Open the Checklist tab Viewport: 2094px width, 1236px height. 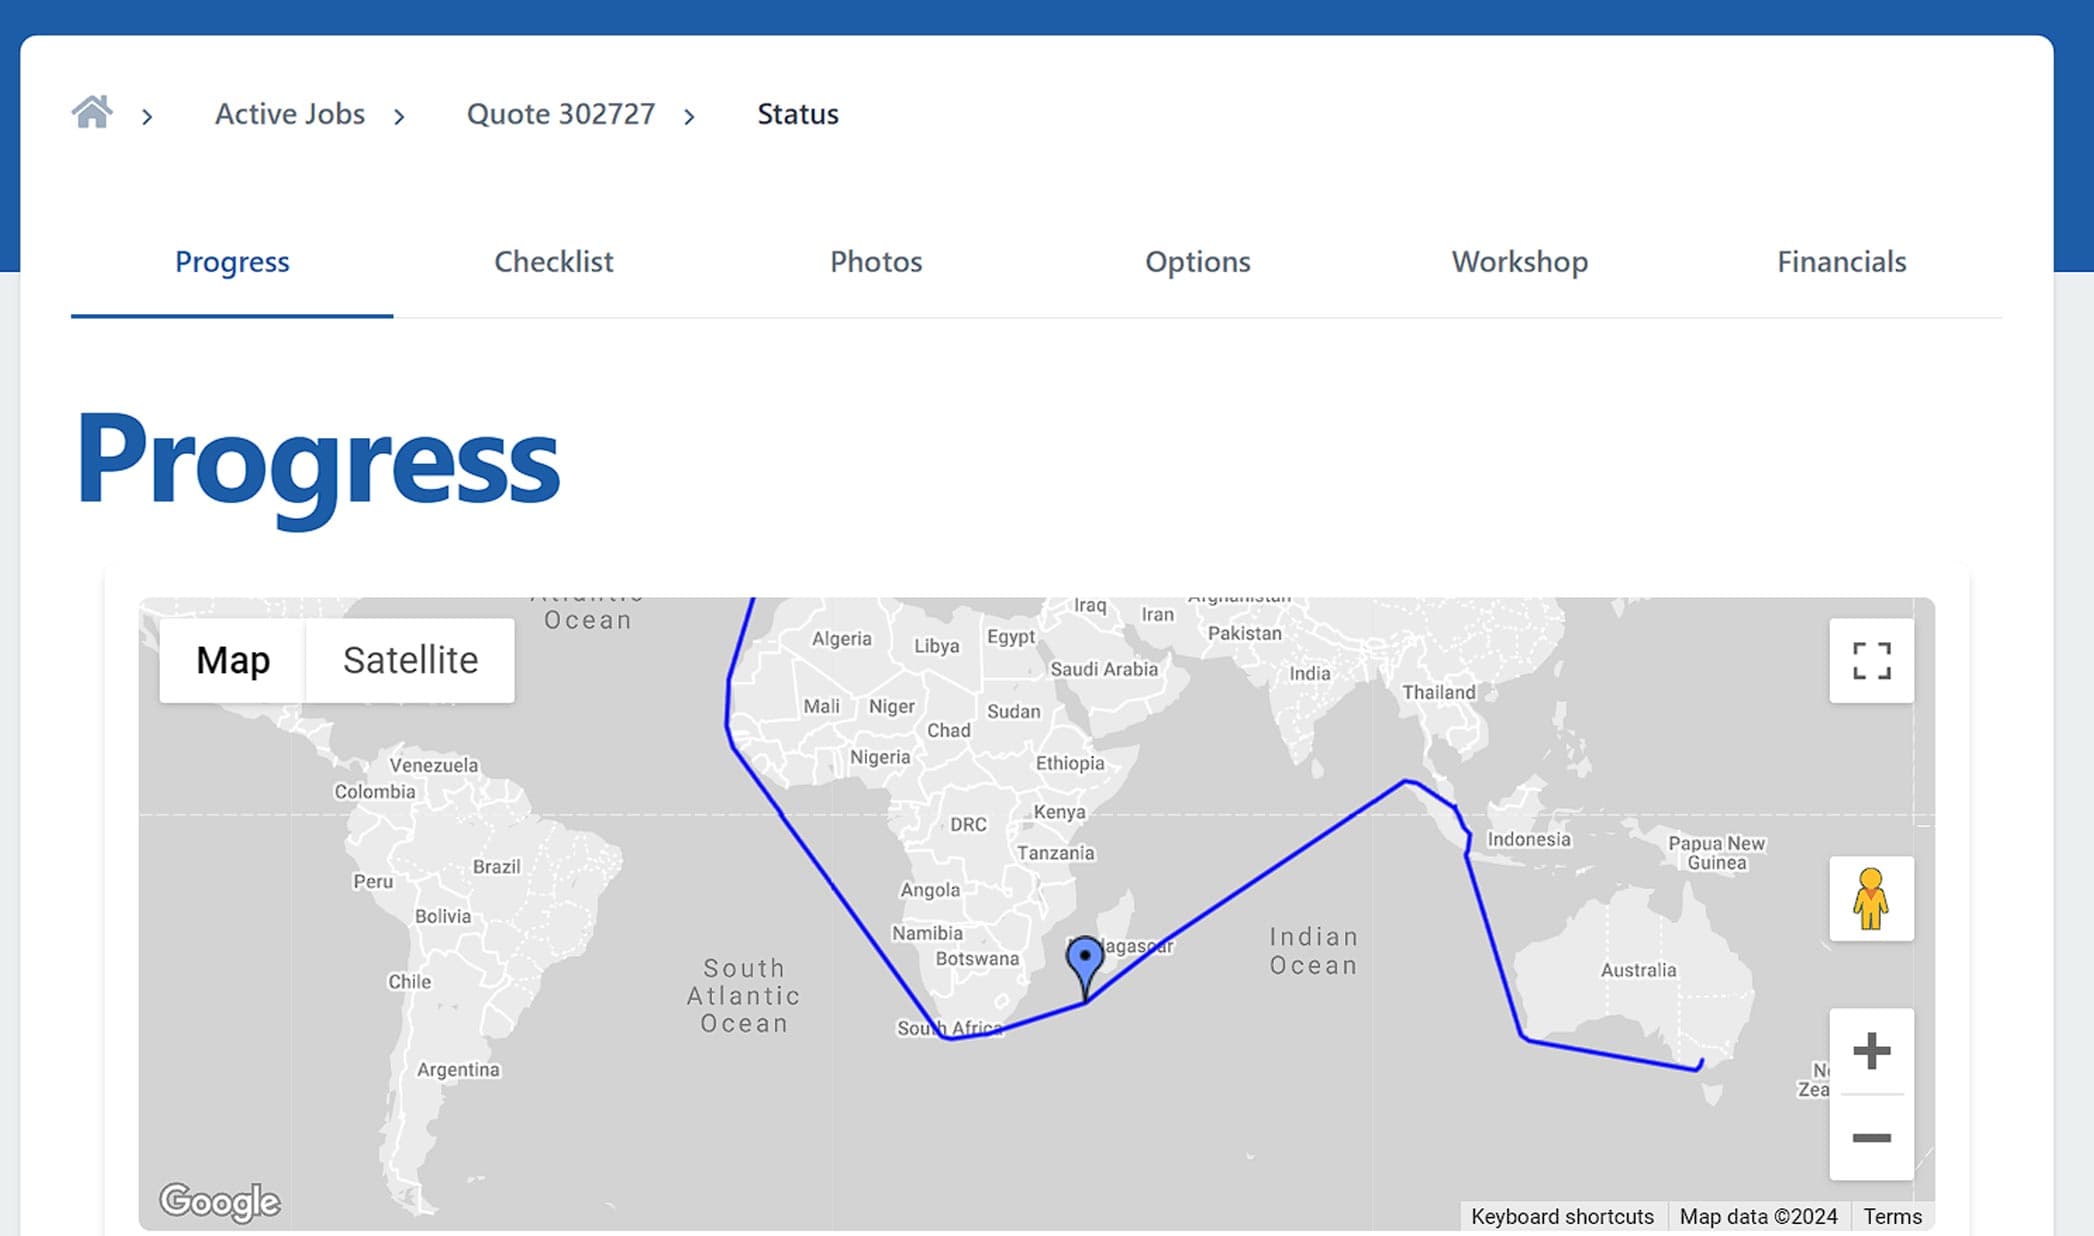tap(554, 261)
